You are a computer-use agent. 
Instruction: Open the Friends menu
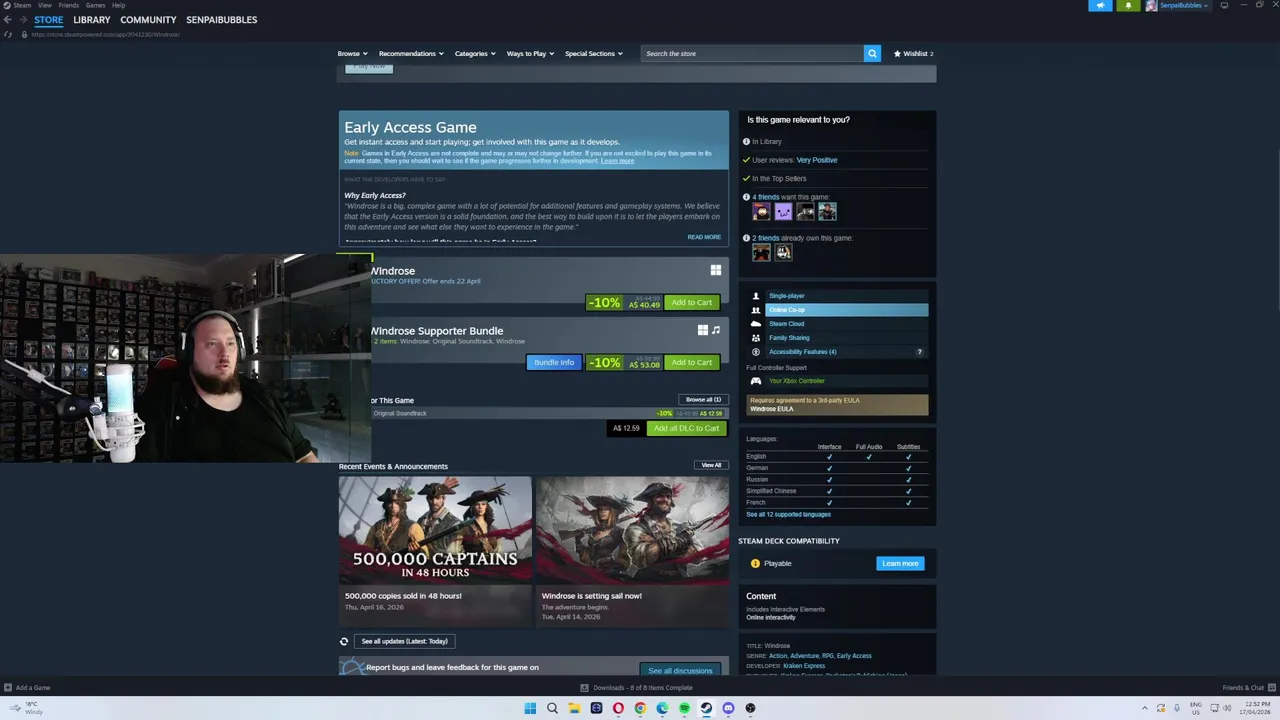(x=69, y=5)
